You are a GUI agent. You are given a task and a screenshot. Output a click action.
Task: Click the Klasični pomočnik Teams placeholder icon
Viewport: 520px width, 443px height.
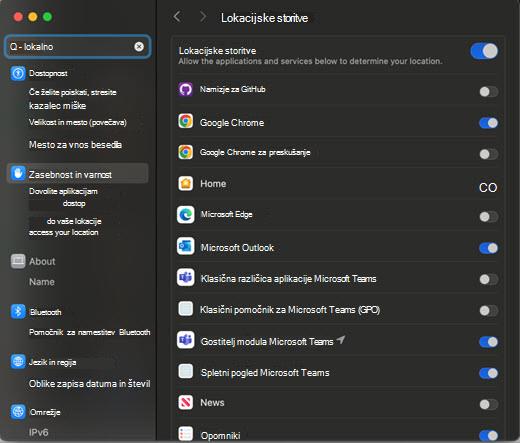(x=185, y=309)
